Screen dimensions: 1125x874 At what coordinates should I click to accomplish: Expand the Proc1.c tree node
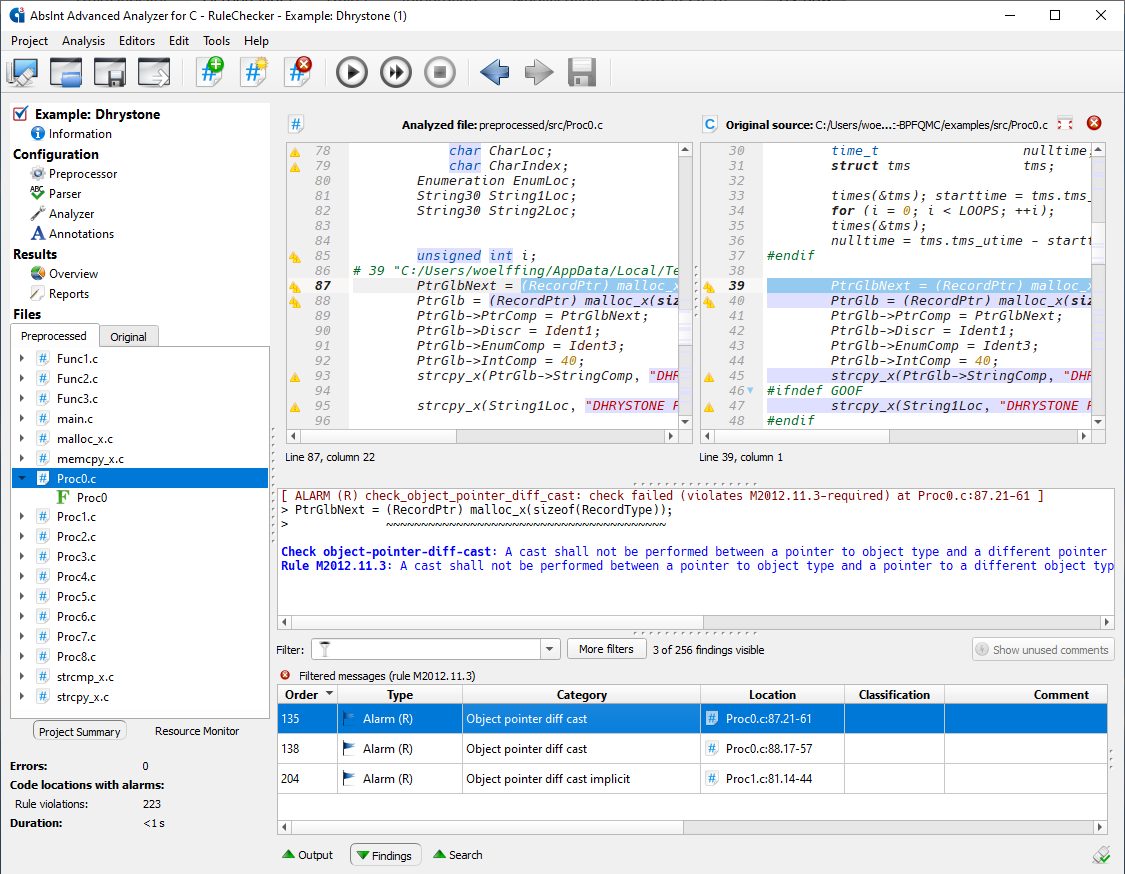point(22,517)
